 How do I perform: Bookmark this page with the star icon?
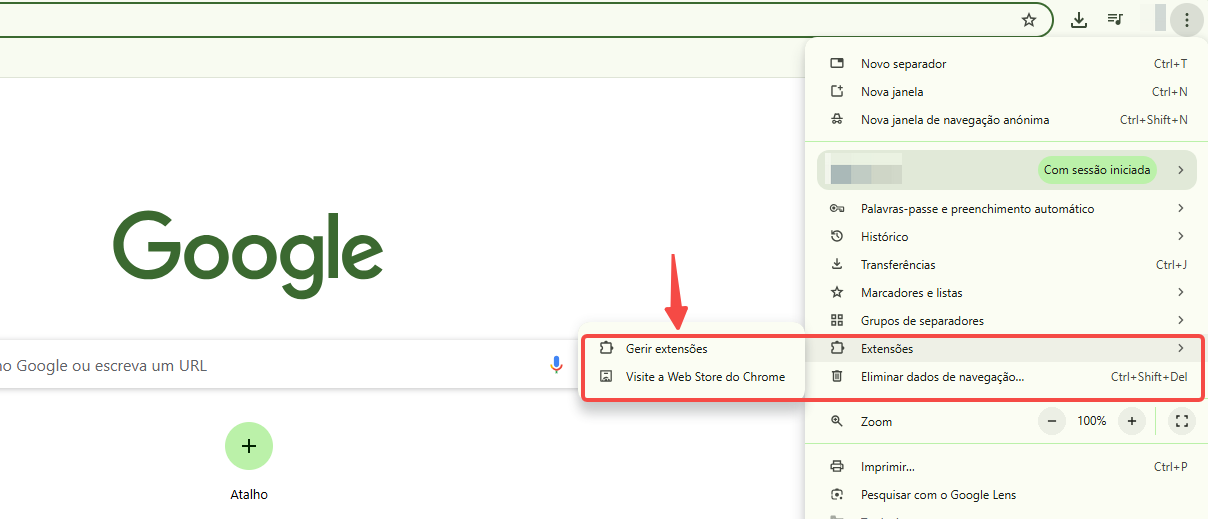(1029, 20)
